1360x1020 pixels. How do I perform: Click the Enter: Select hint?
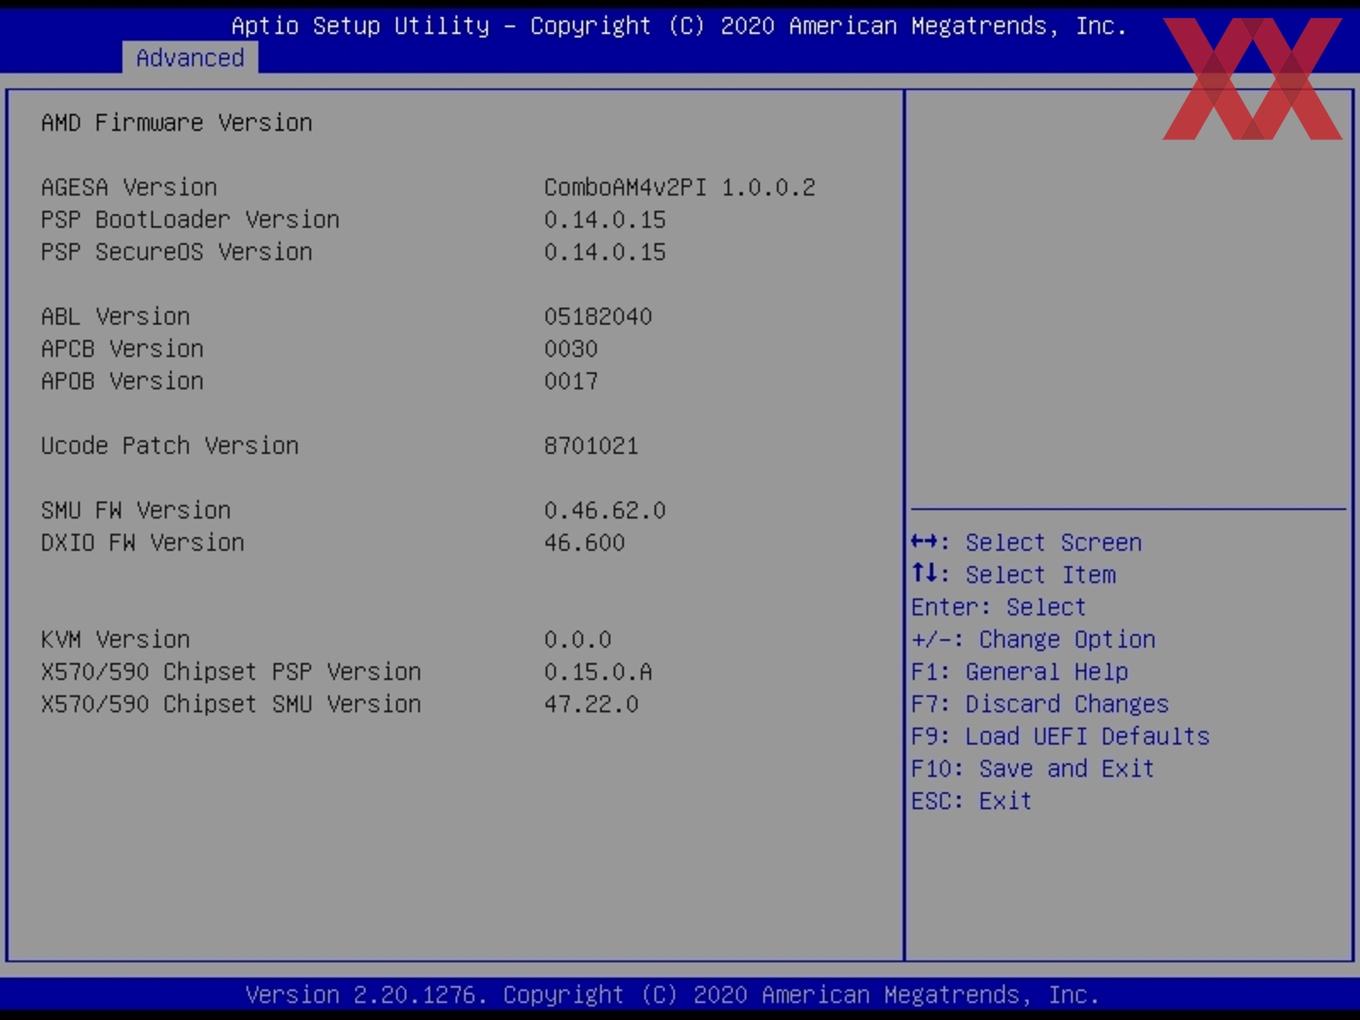pyautogui.click(x=998, y=607)
